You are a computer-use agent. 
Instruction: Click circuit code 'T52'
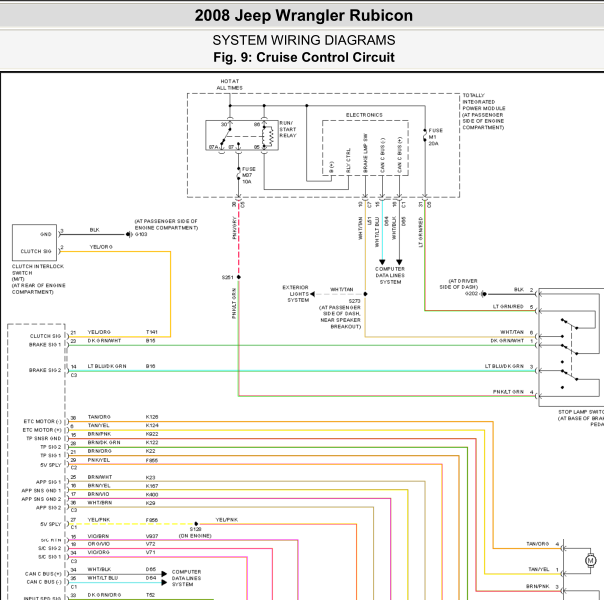(151, 595)
